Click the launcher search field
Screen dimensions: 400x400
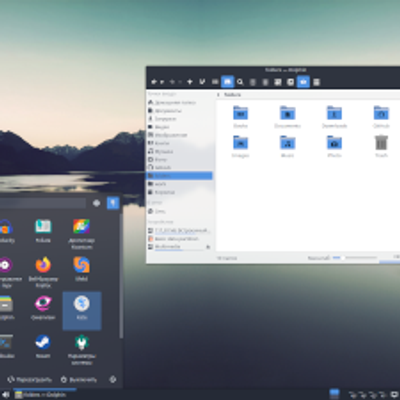[x=43, y=203]
